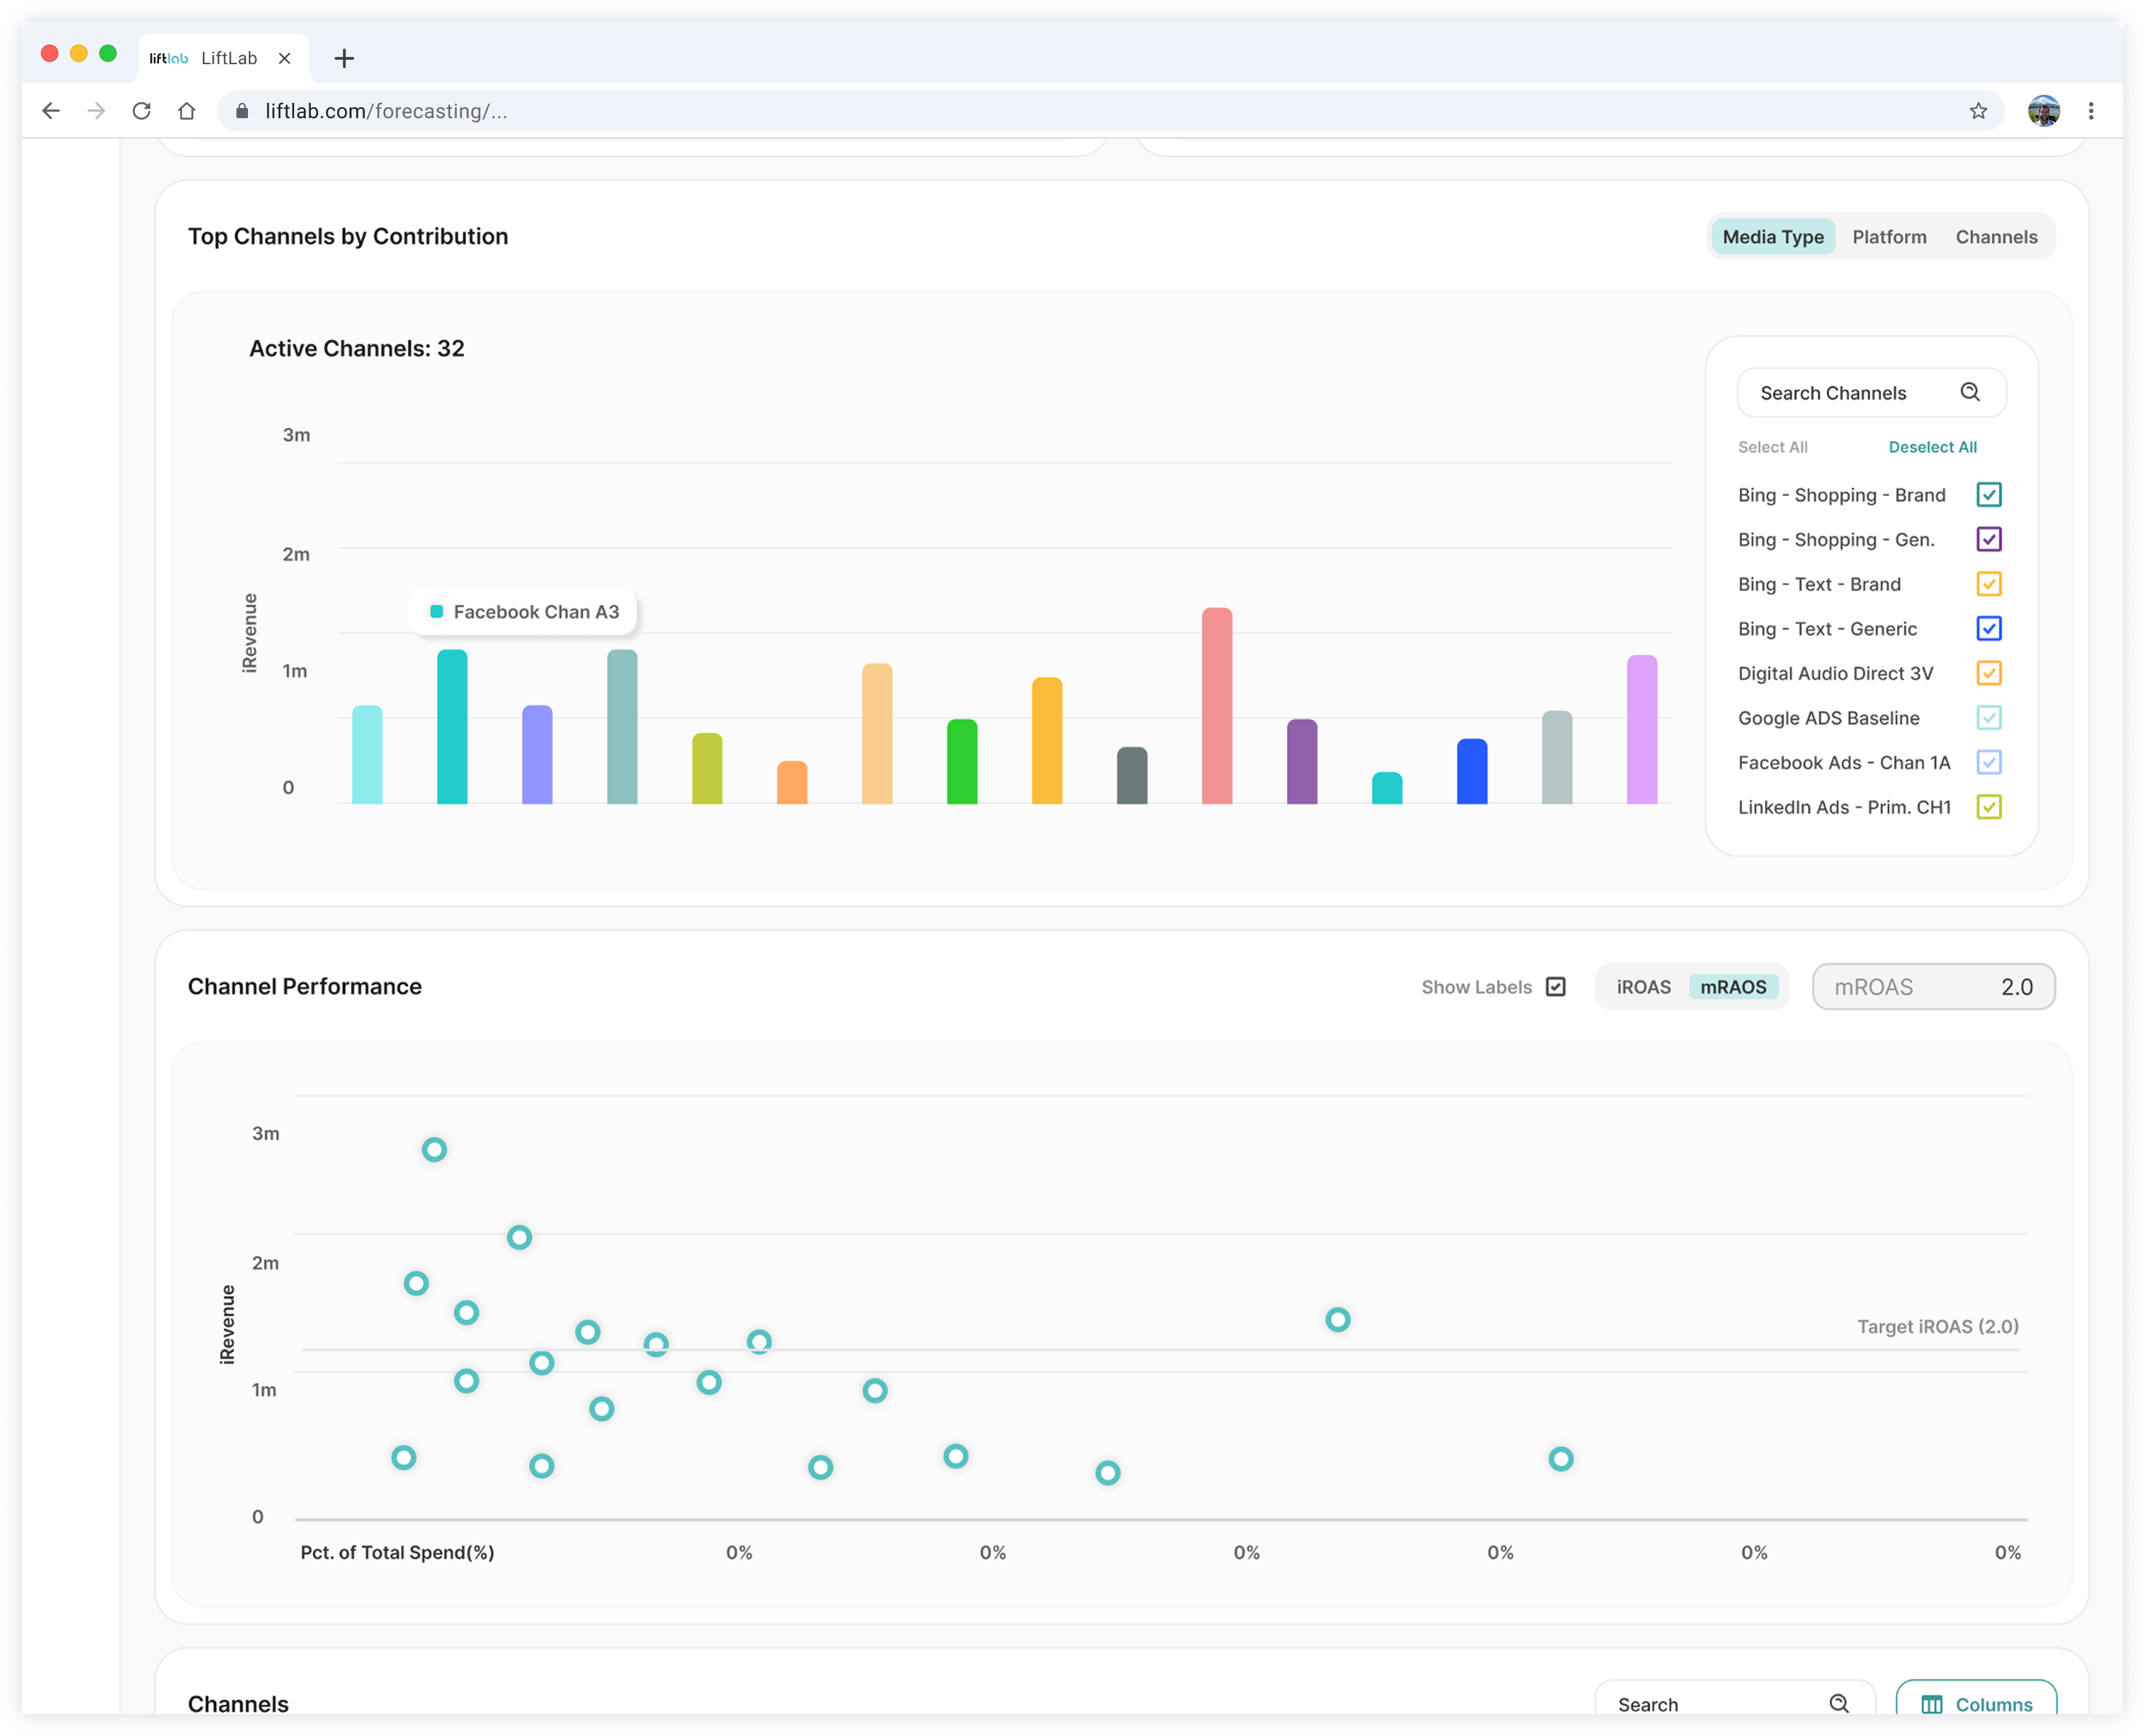Viewport: 2145px width, 1736px height.
Task: Click the Search Channels magnifier icon
Action: pyautogui.click(x=1970, y=392)
